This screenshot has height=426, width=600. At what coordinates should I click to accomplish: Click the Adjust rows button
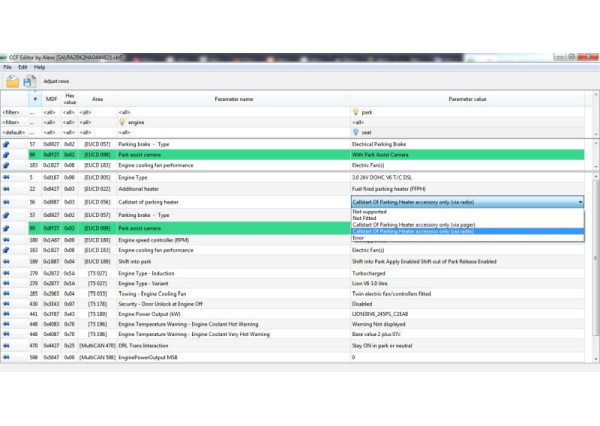tap(56, 80)
